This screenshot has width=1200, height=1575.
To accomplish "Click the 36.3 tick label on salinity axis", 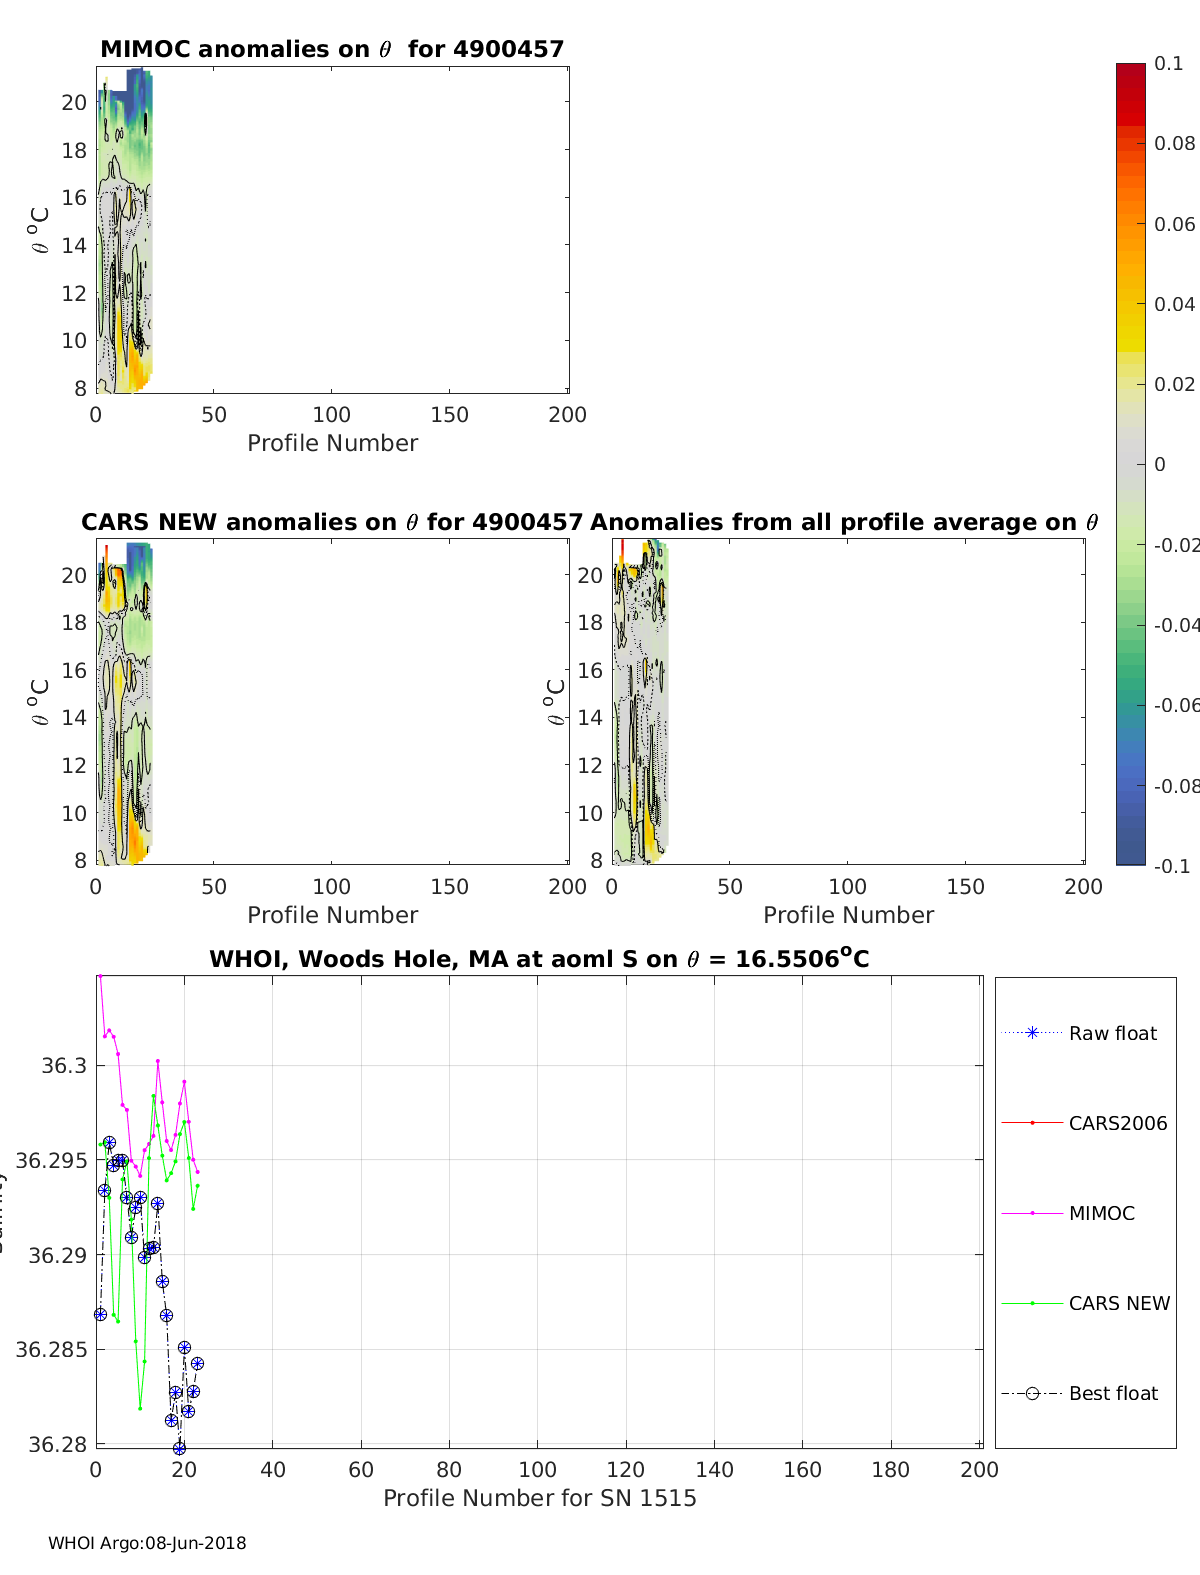I will click(x=64, y=1066).
